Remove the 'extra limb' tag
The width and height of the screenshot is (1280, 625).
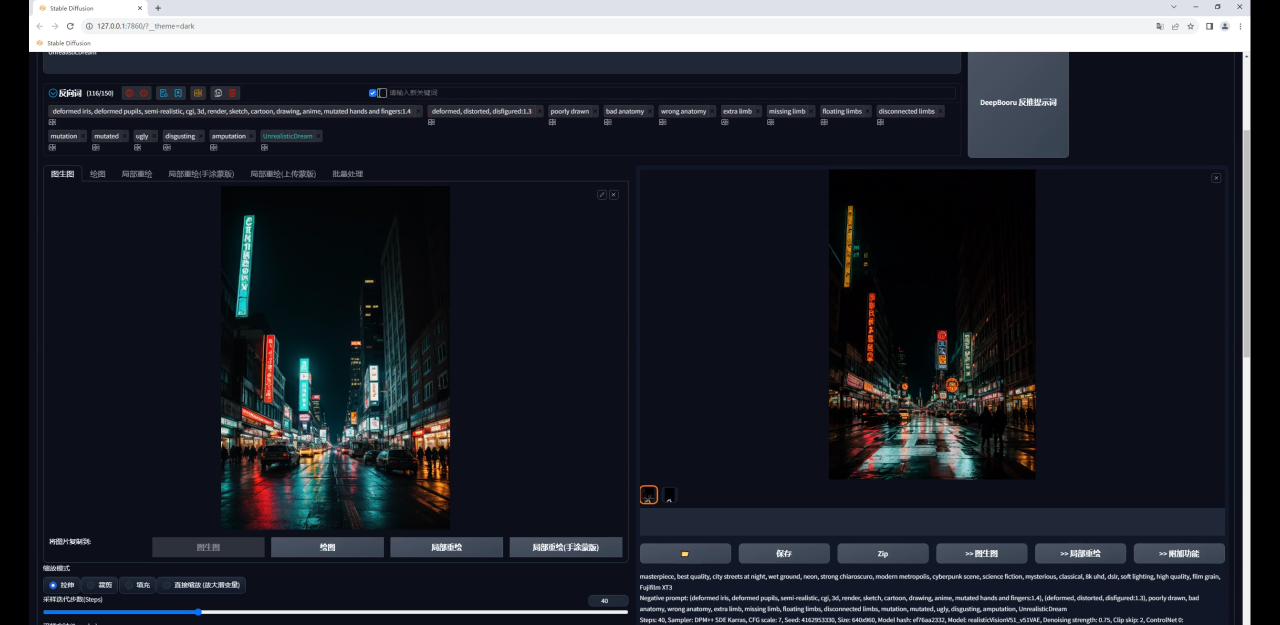757,111
